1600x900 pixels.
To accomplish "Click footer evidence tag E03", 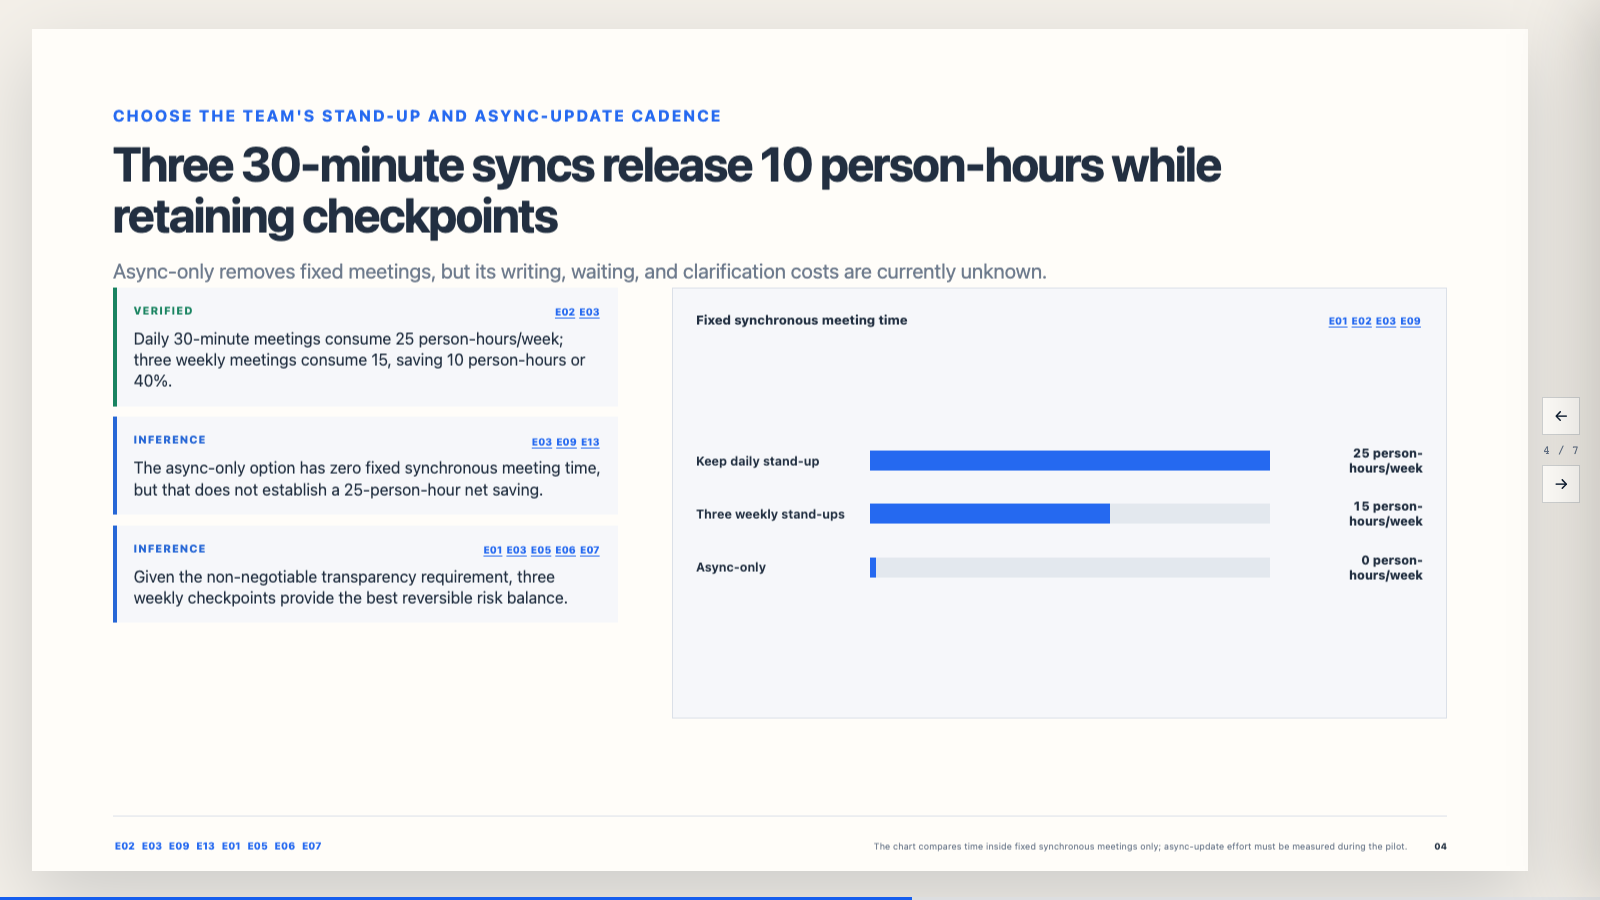I will 152,846.
